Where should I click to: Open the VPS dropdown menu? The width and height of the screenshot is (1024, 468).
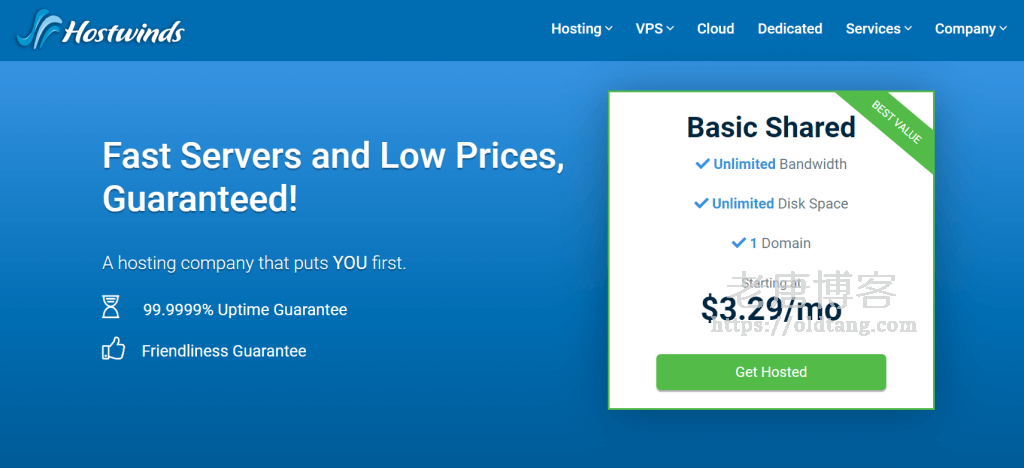(x=654, y=29)
